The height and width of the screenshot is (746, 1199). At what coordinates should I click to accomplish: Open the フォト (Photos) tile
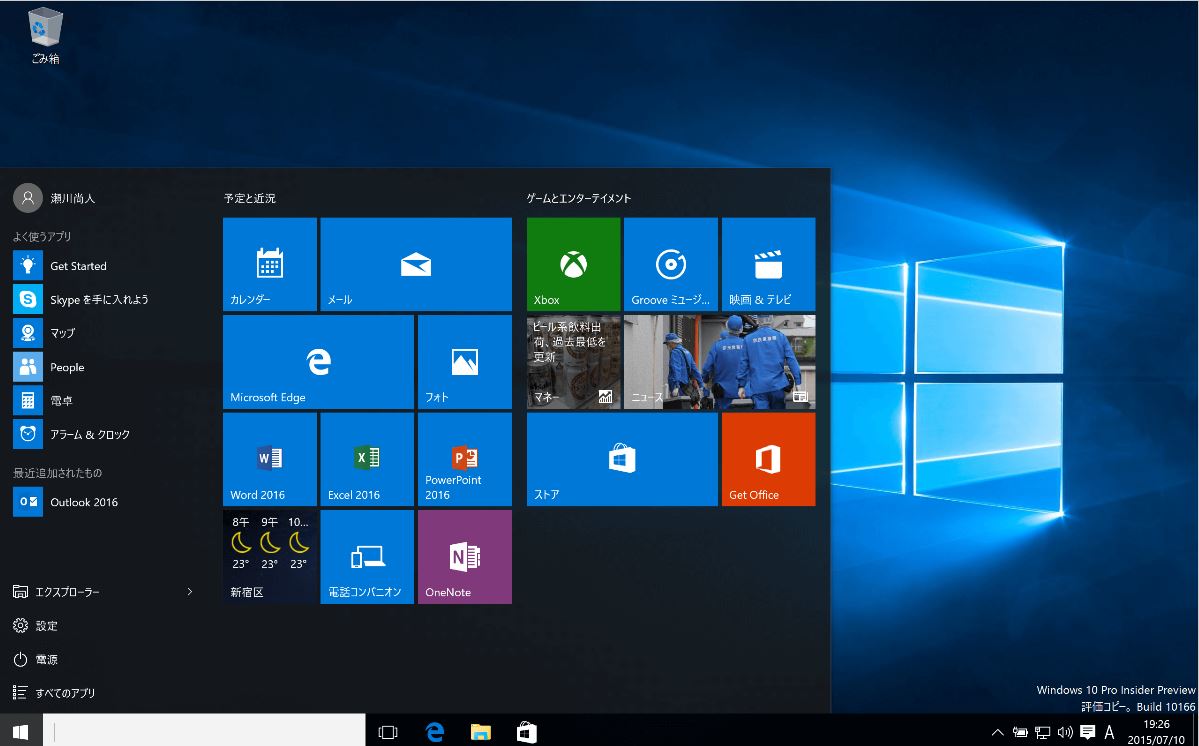[x=465, y=362]
